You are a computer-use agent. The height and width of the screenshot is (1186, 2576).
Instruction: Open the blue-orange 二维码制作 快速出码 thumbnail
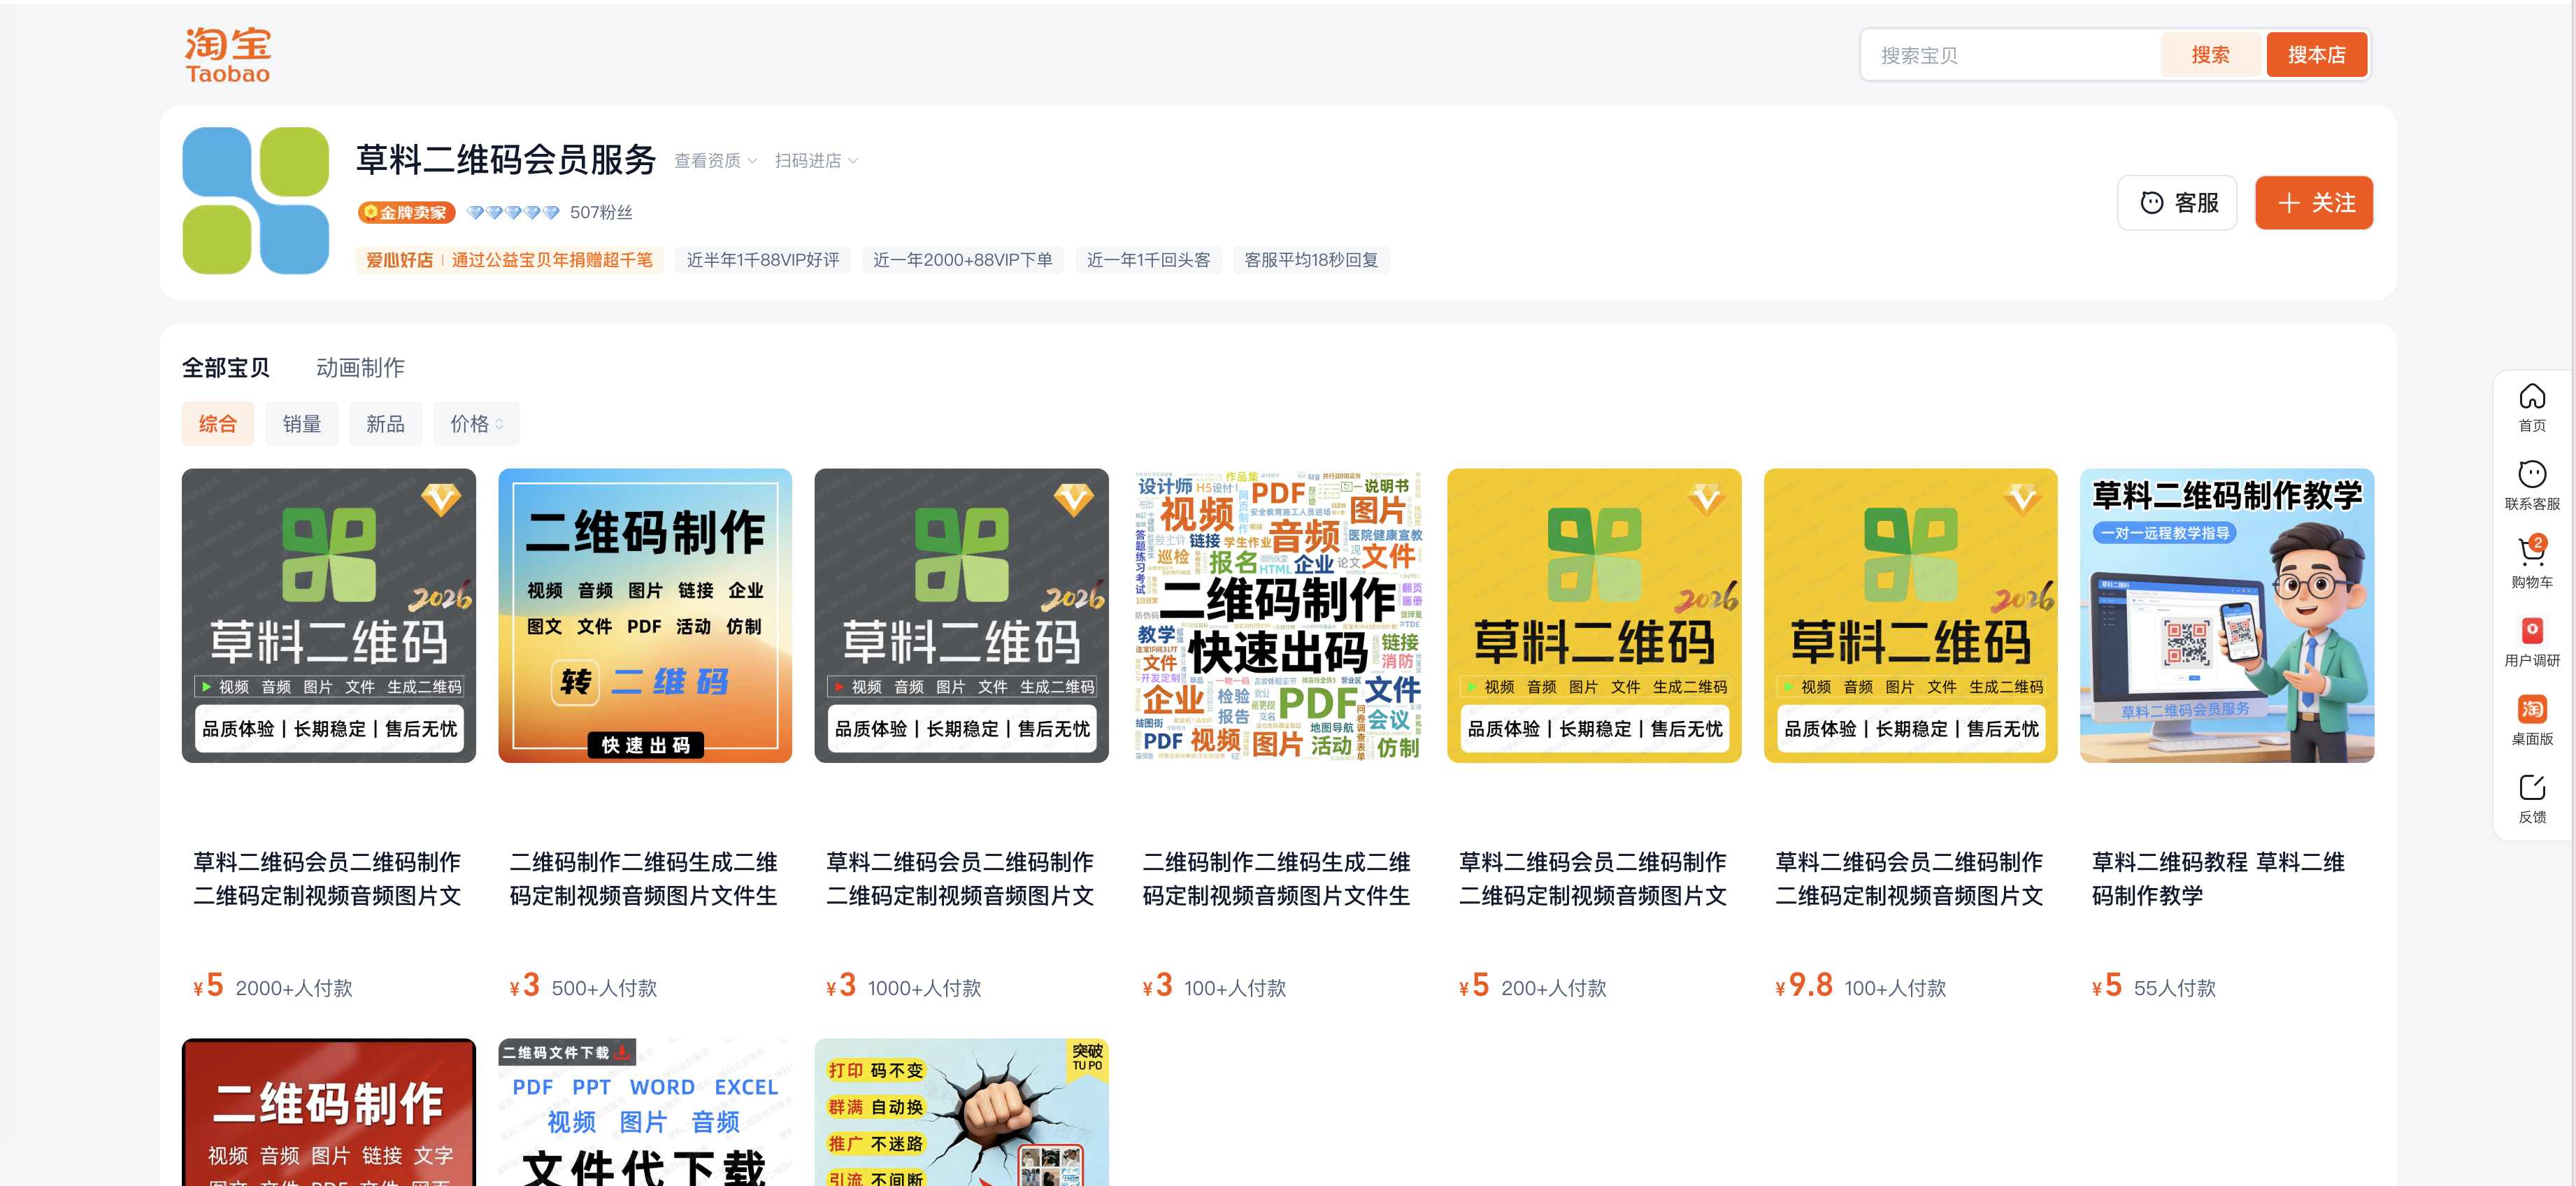click(645, 616)
